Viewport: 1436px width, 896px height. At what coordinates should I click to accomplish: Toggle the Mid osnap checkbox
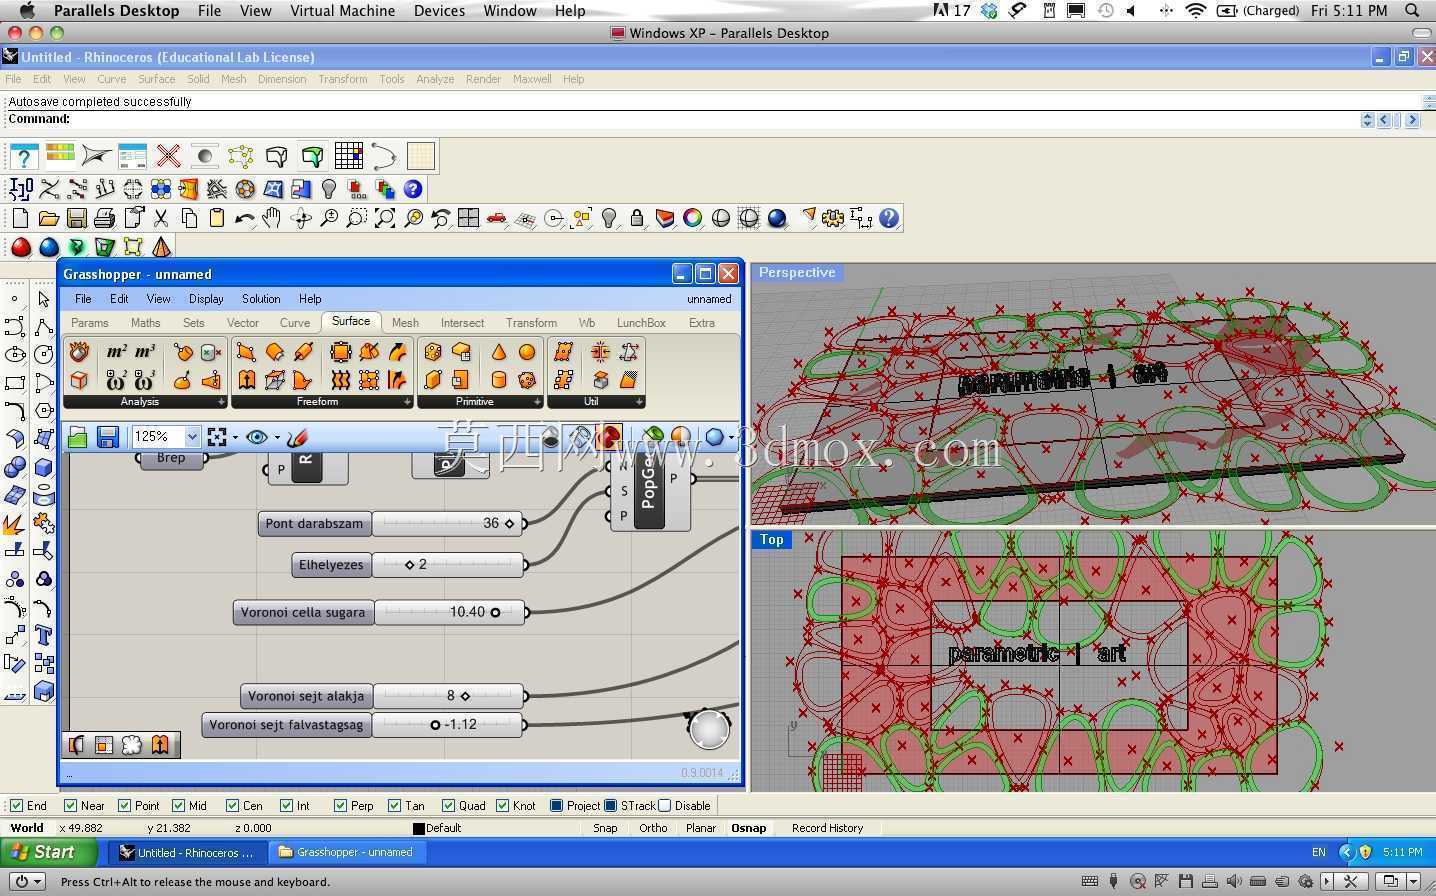tap(178, 805)
